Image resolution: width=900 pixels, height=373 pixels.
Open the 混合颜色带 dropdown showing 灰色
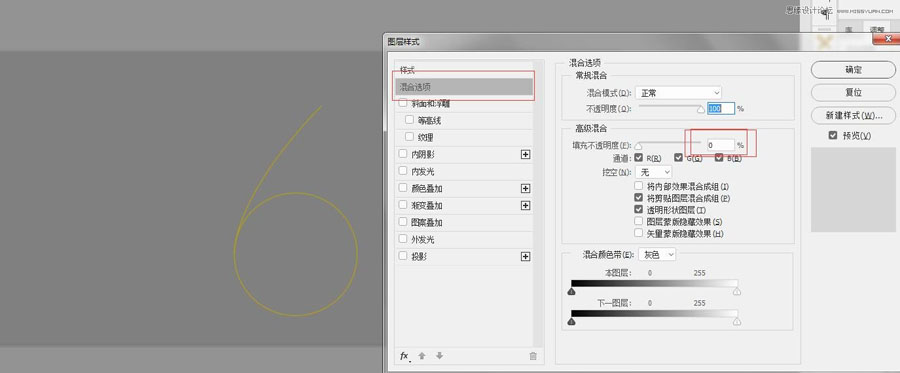[657, 254]
